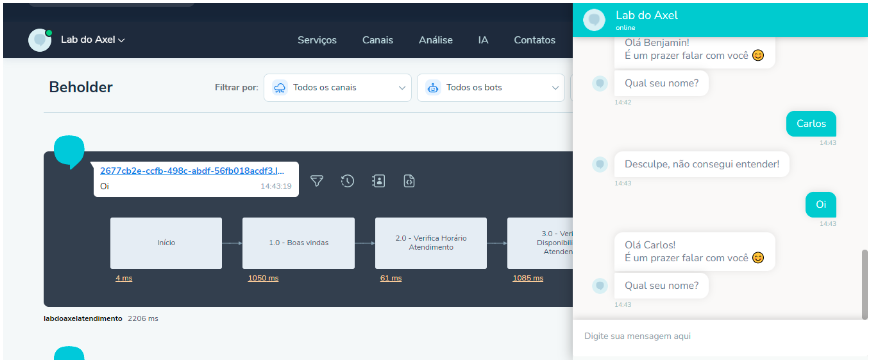The height and width of the screenshot is (360, 869).
Task: Click the bot avatar beside Desculpe message
Action: [x=600, y=164]
